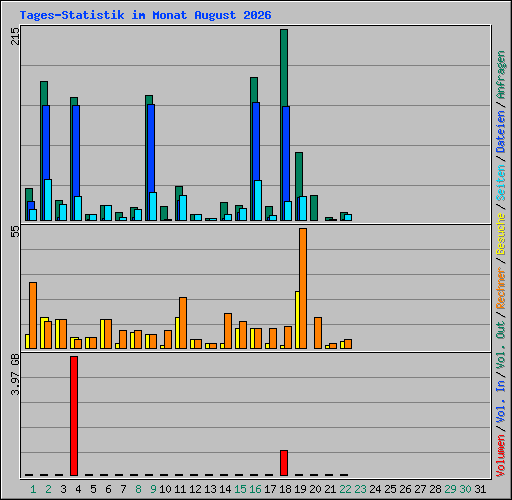The image size is (512, 500).
Task: Click day label '18' on x-axis
Action: [285, 489]
